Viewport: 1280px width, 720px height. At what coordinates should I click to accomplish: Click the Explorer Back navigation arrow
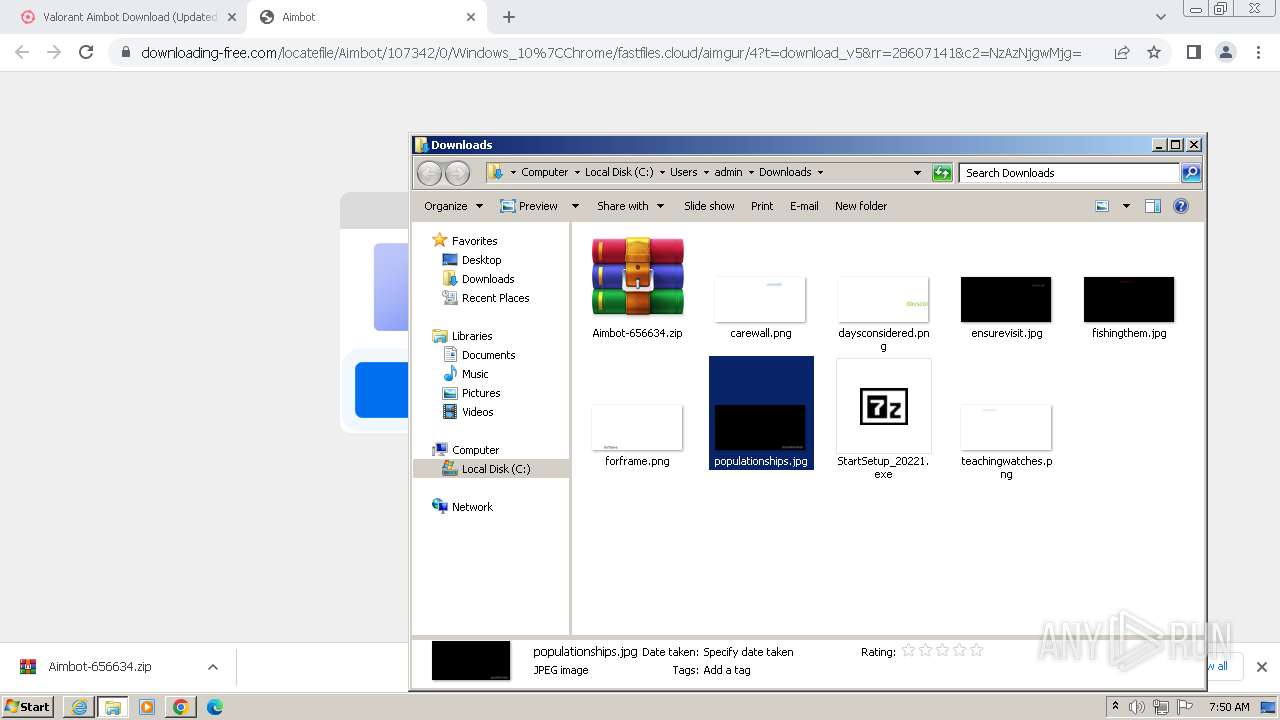coord(429,173)
